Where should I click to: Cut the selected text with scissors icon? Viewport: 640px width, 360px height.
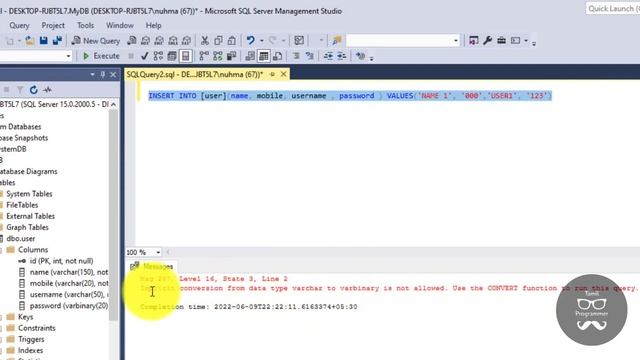tap(204, 40)
